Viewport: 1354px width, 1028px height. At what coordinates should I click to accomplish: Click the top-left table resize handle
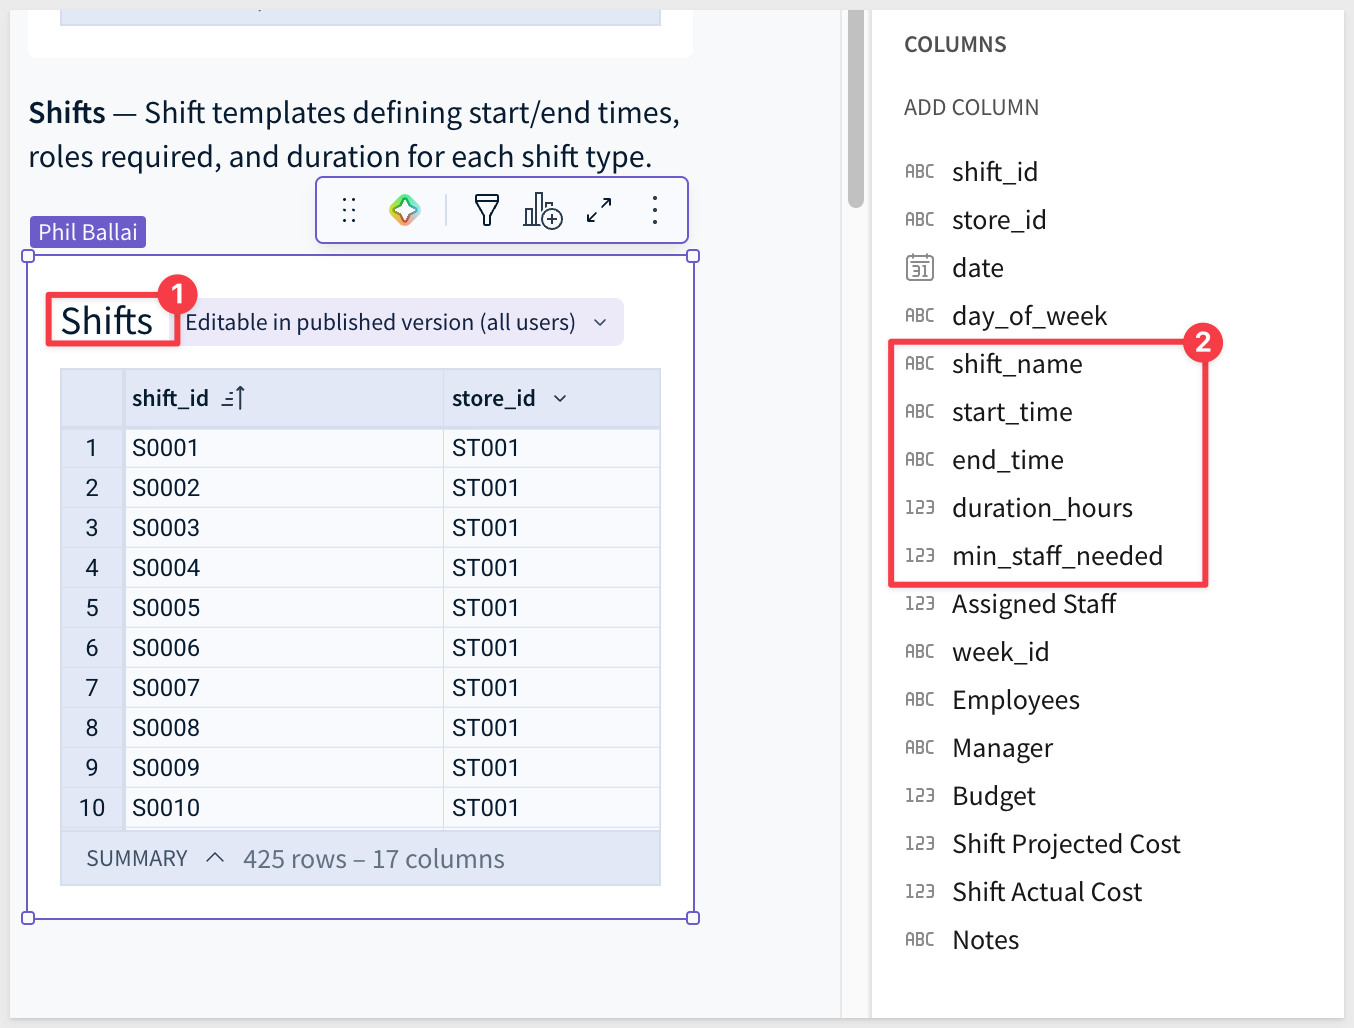pos(28,256)
